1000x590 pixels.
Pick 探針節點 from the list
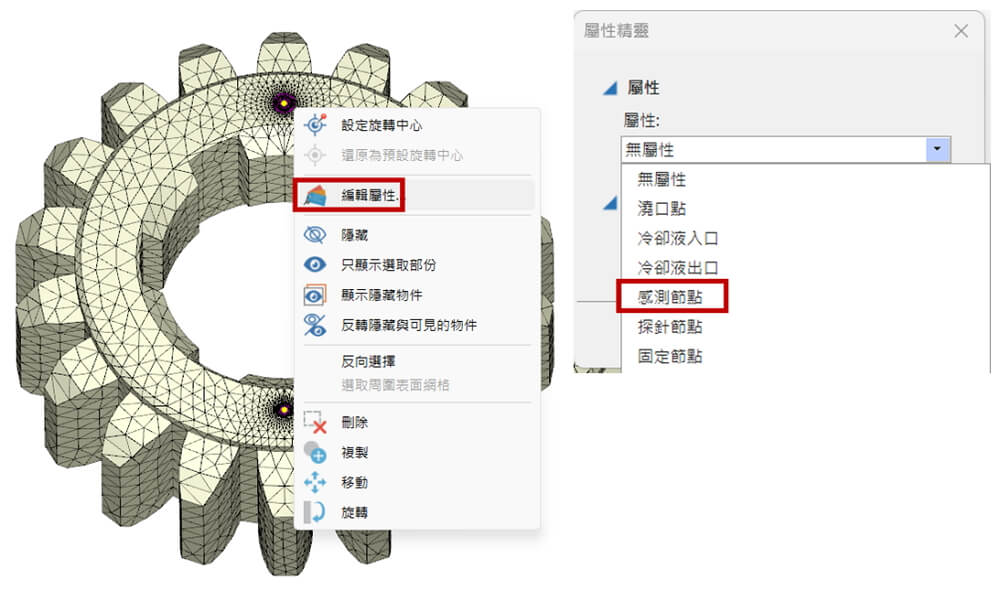670,327
